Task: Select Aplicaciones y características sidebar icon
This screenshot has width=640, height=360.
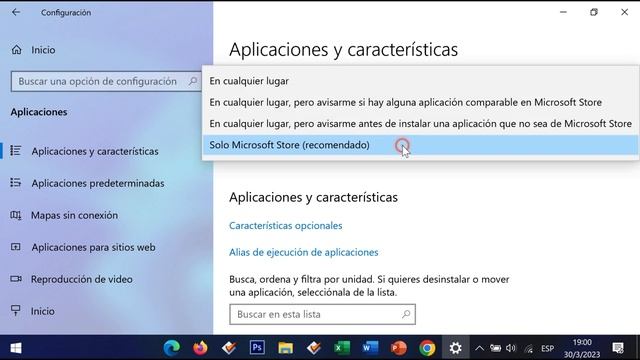Action: pos(16,151)
